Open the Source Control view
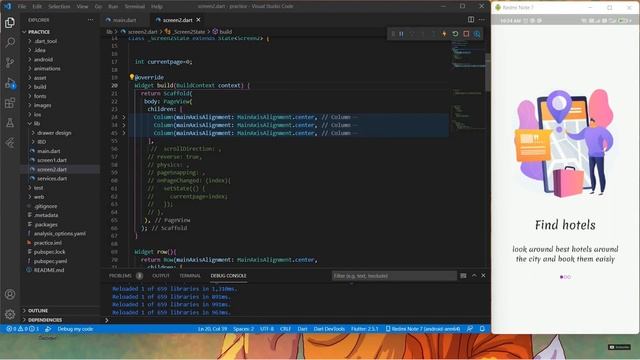The width and height of the screenshot is (640, 360). 10,62
